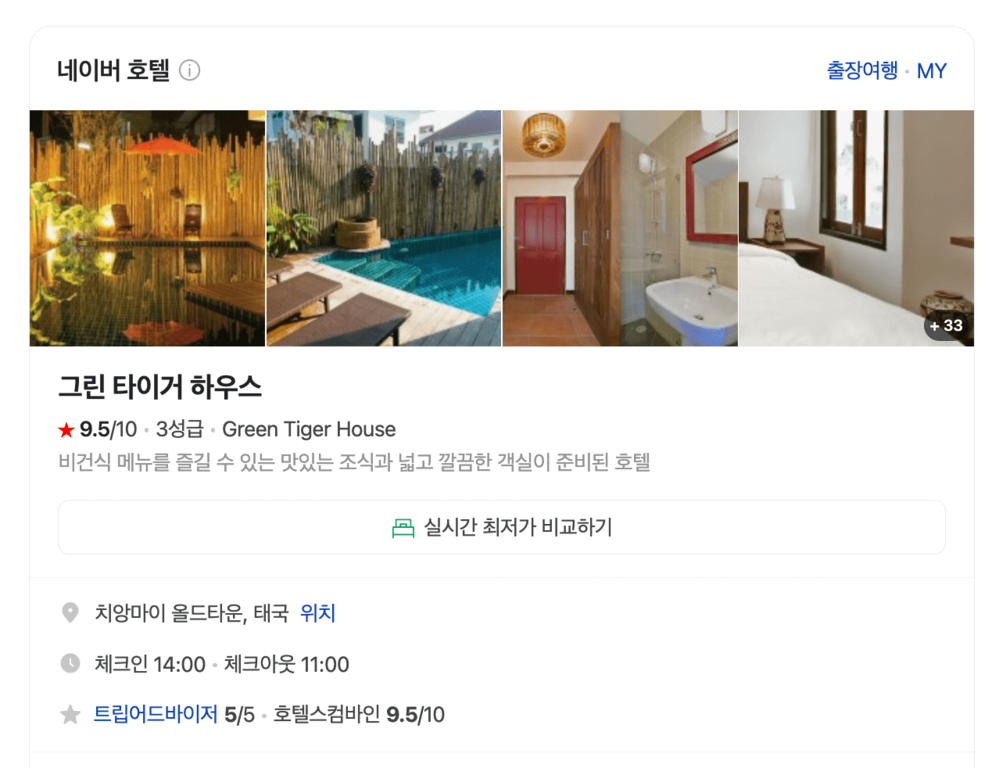Open the 위치 location link
The width and height of the screenshot is (999, 768).
click(x=317, y=613)
